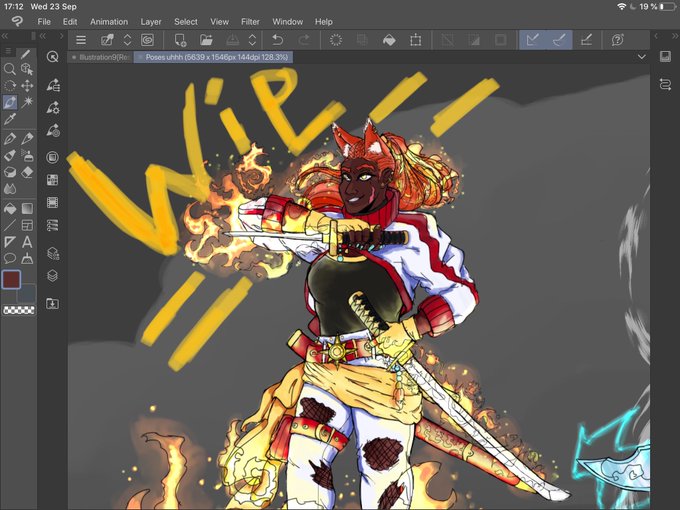Select the Operation object cube tool

tap(27, 69)
